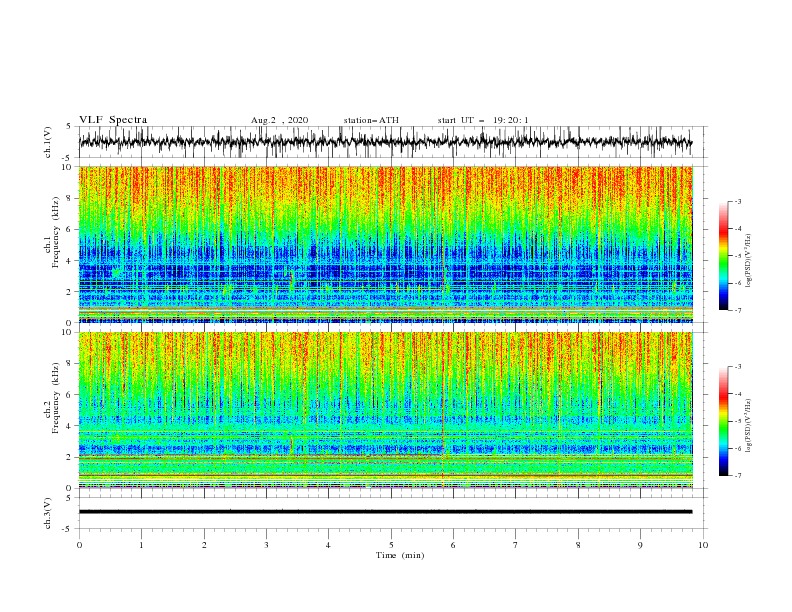Click the upper color bar's log(PSD) label
The width and height of the screenshot is (792, 612).
[x=749, y=261]
